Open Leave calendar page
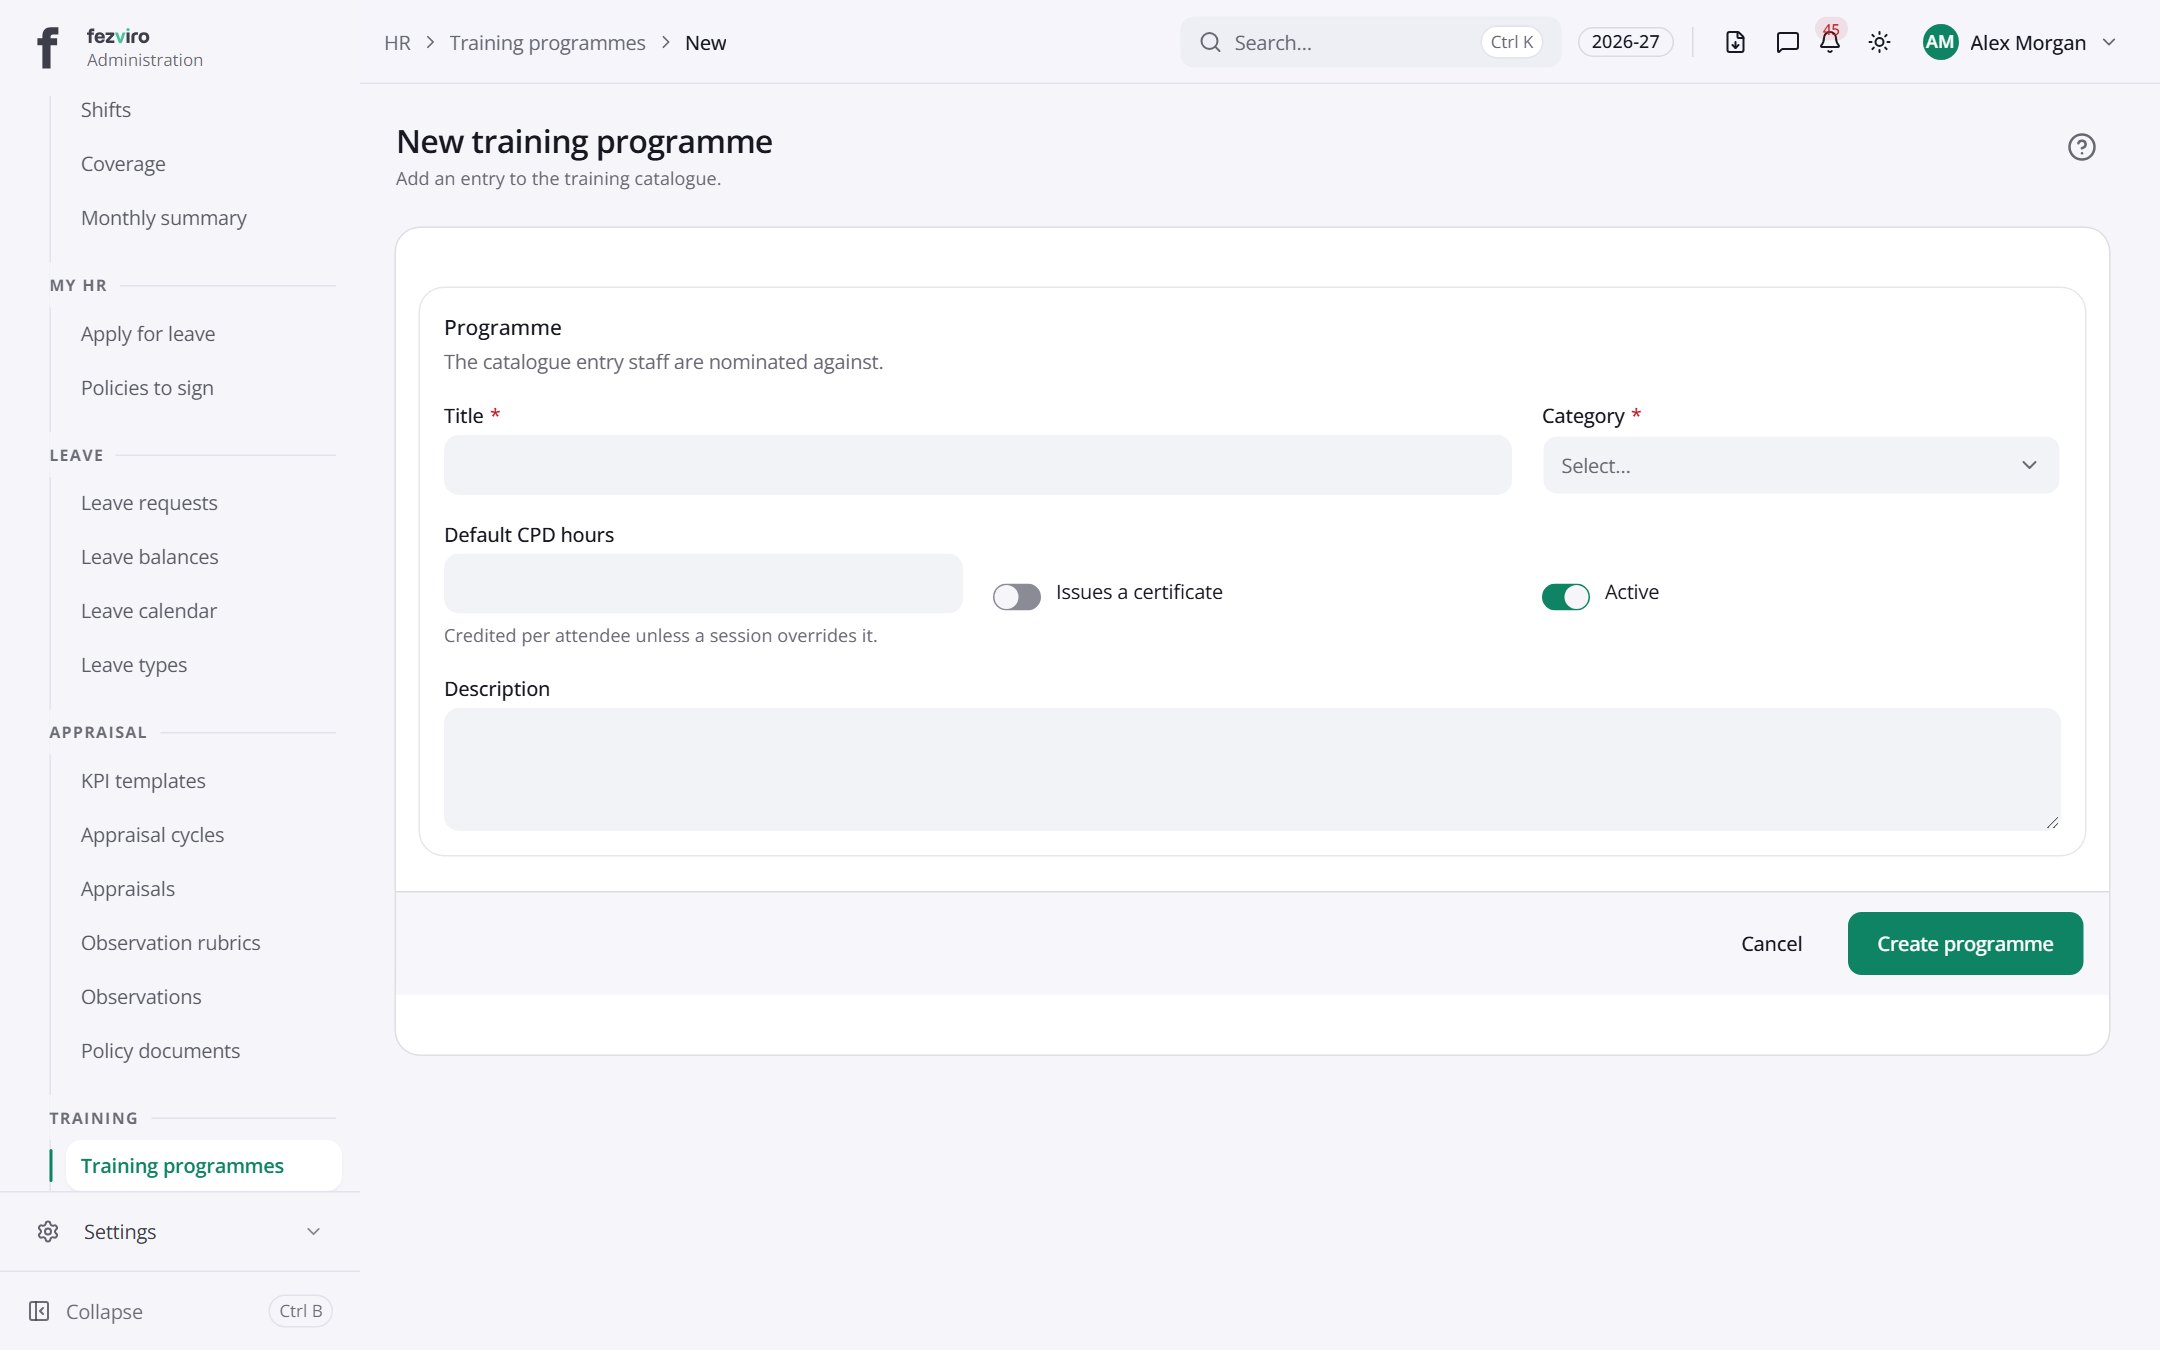 click(x=148, y=611)
